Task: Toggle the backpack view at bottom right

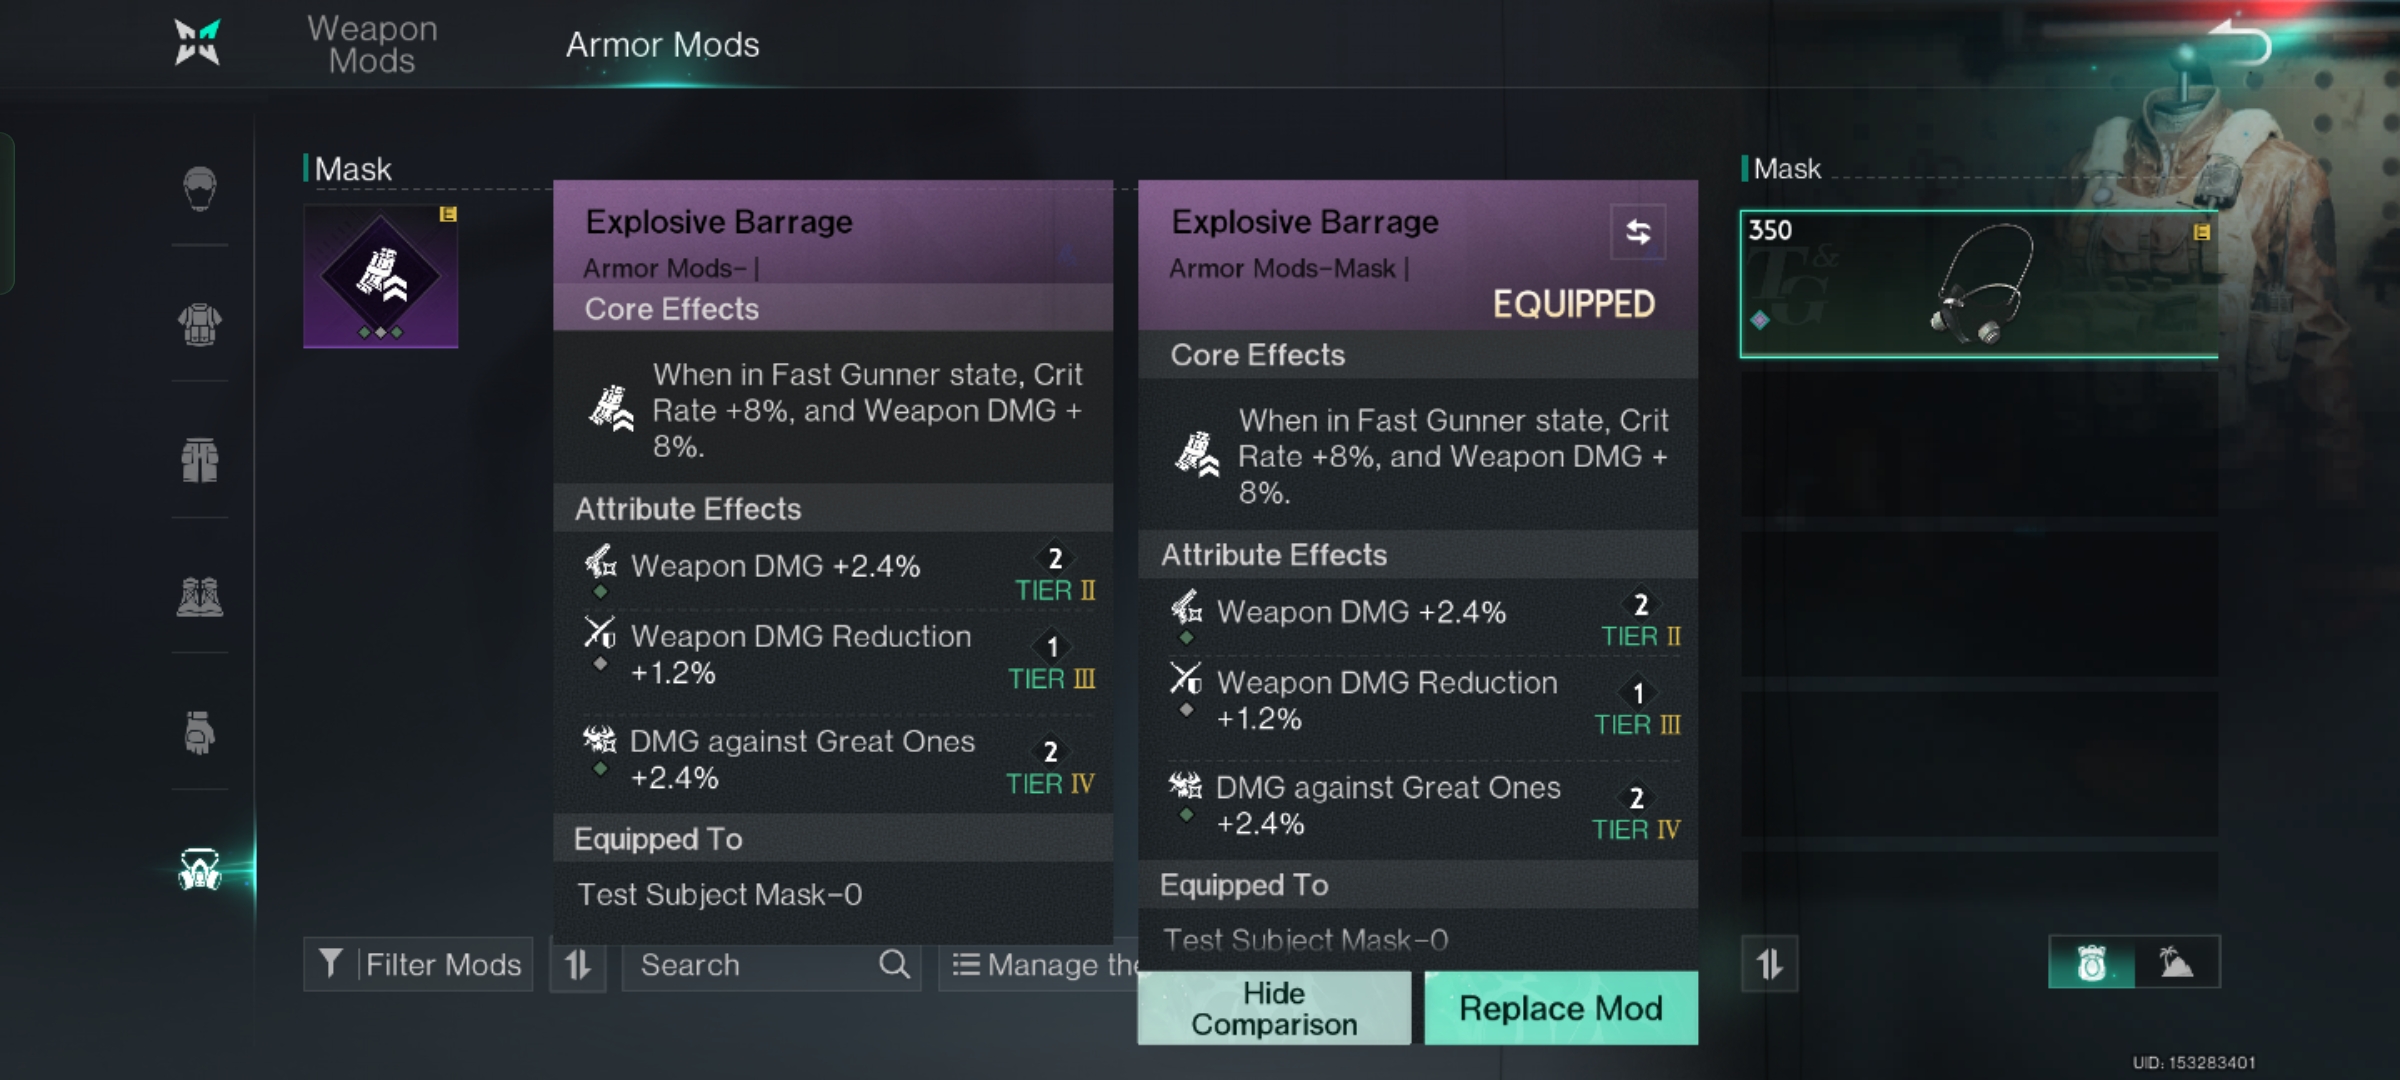Action: click(x=2091, y=963)
